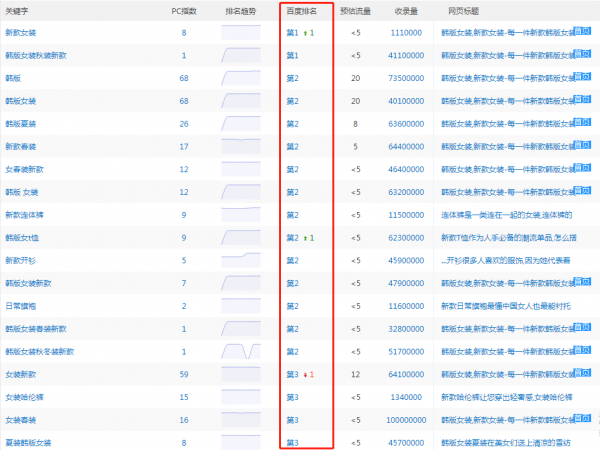Viewport: 600px width, 450px height.
Task: Click the green up arrow beside 新款女装 ranking
Action: click(x=309, y=33)
